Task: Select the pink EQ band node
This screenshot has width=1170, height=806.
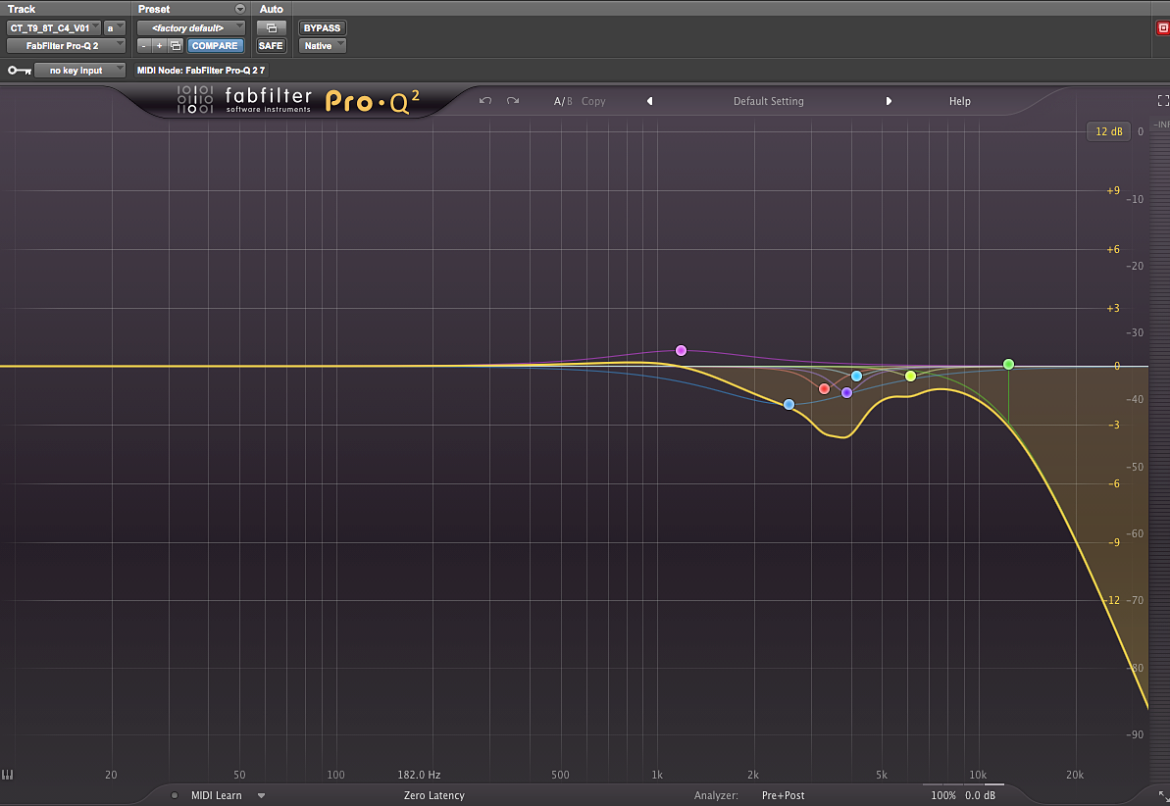Action: click(x=681, y=350)
